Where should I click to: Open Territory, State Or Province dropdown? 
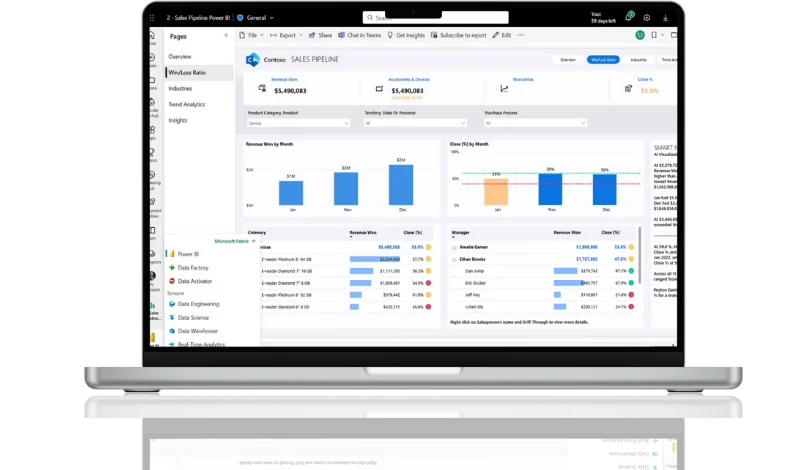[415, 123]
